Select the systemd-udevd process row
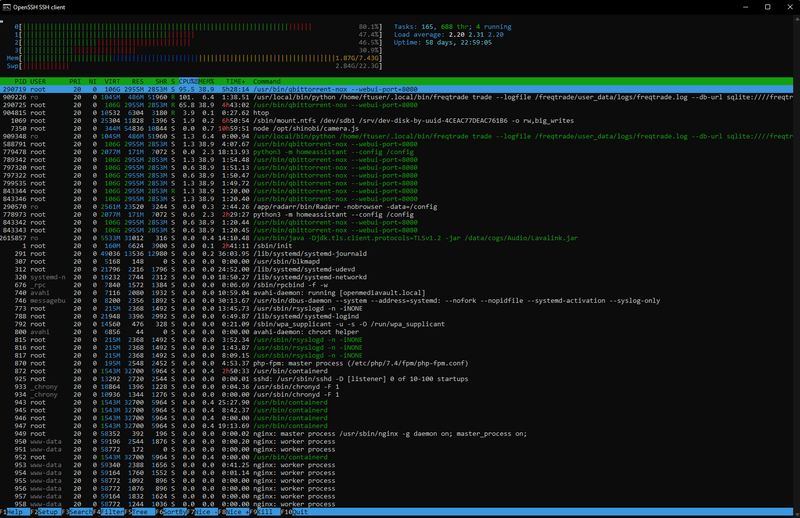The width and height of the screenshot is (800, 518). [x=396, y=269]
